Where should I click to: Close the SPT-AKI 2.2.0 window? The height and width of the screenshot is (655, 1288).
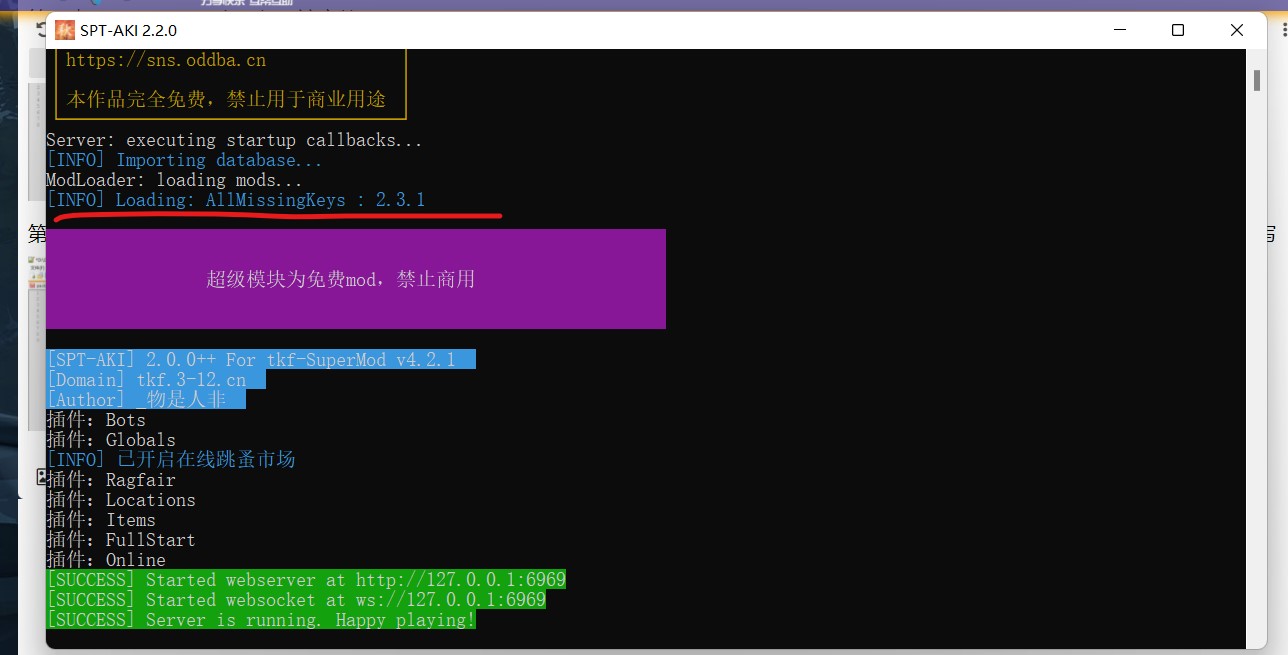1235,30
